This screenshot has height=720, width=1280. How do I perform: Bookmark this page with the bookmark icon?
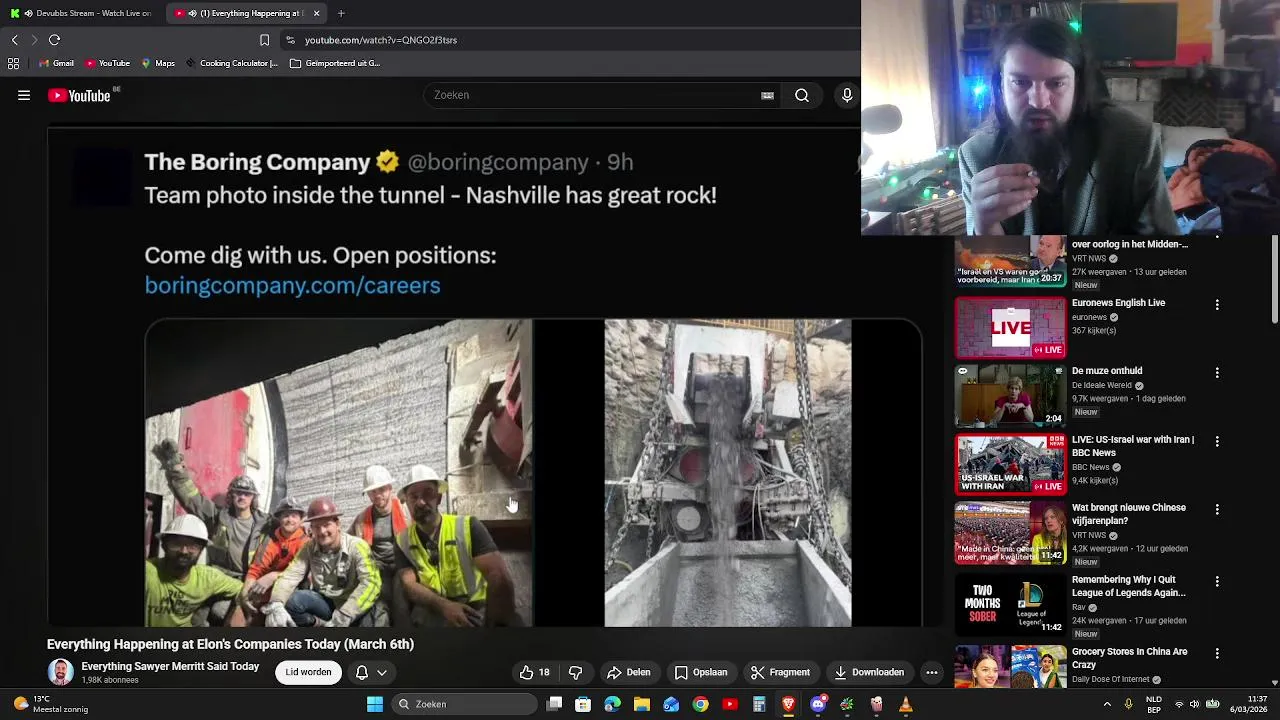click(264, 40)
